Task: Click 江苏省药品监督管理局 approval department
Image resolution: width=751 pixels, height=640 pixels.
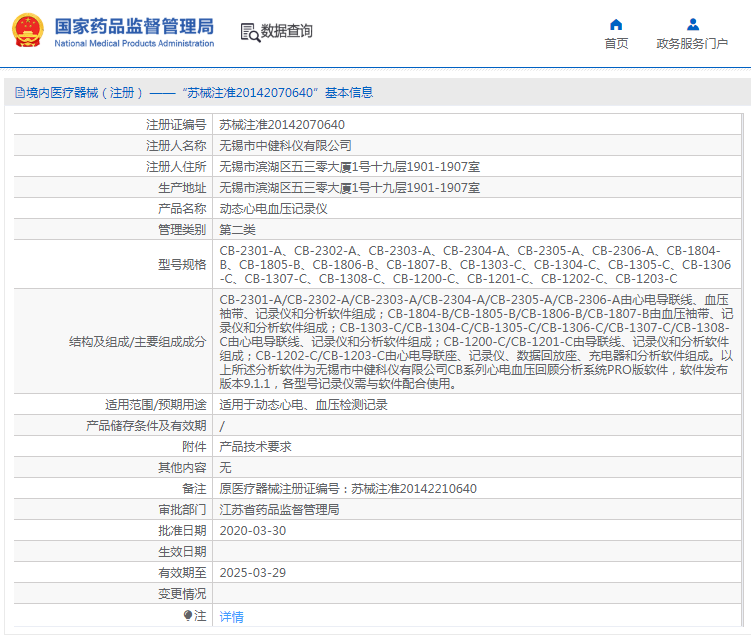Action: click(x=279, y=510)
